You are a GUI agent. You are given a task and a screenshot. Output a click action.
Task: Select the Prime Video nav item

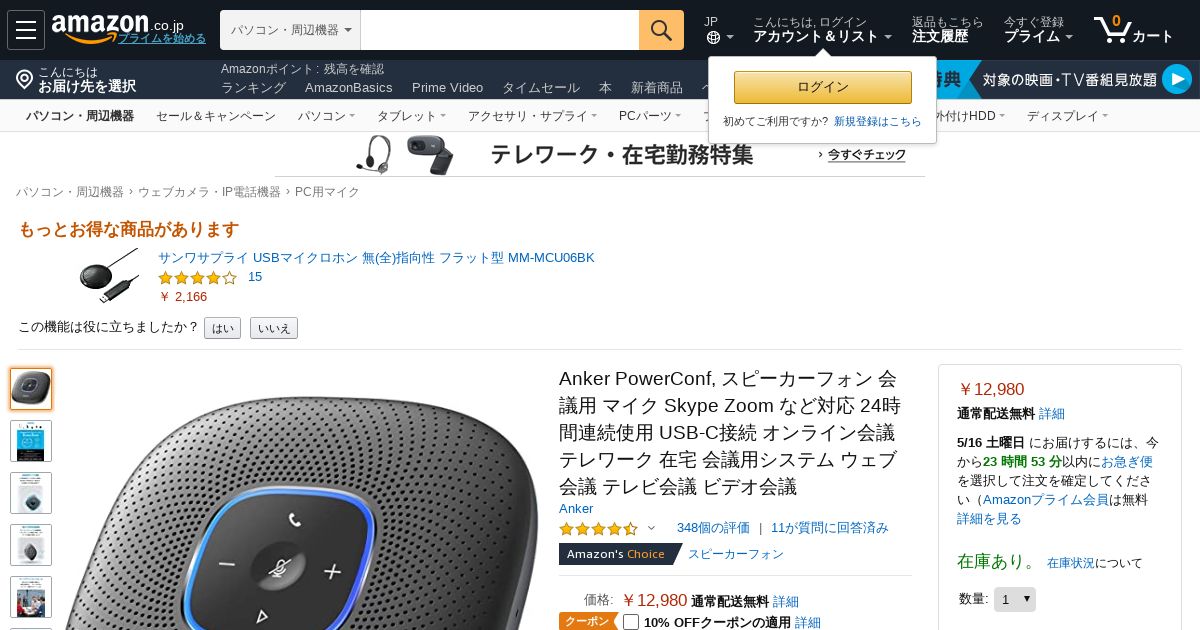click(x=447, y=87)
